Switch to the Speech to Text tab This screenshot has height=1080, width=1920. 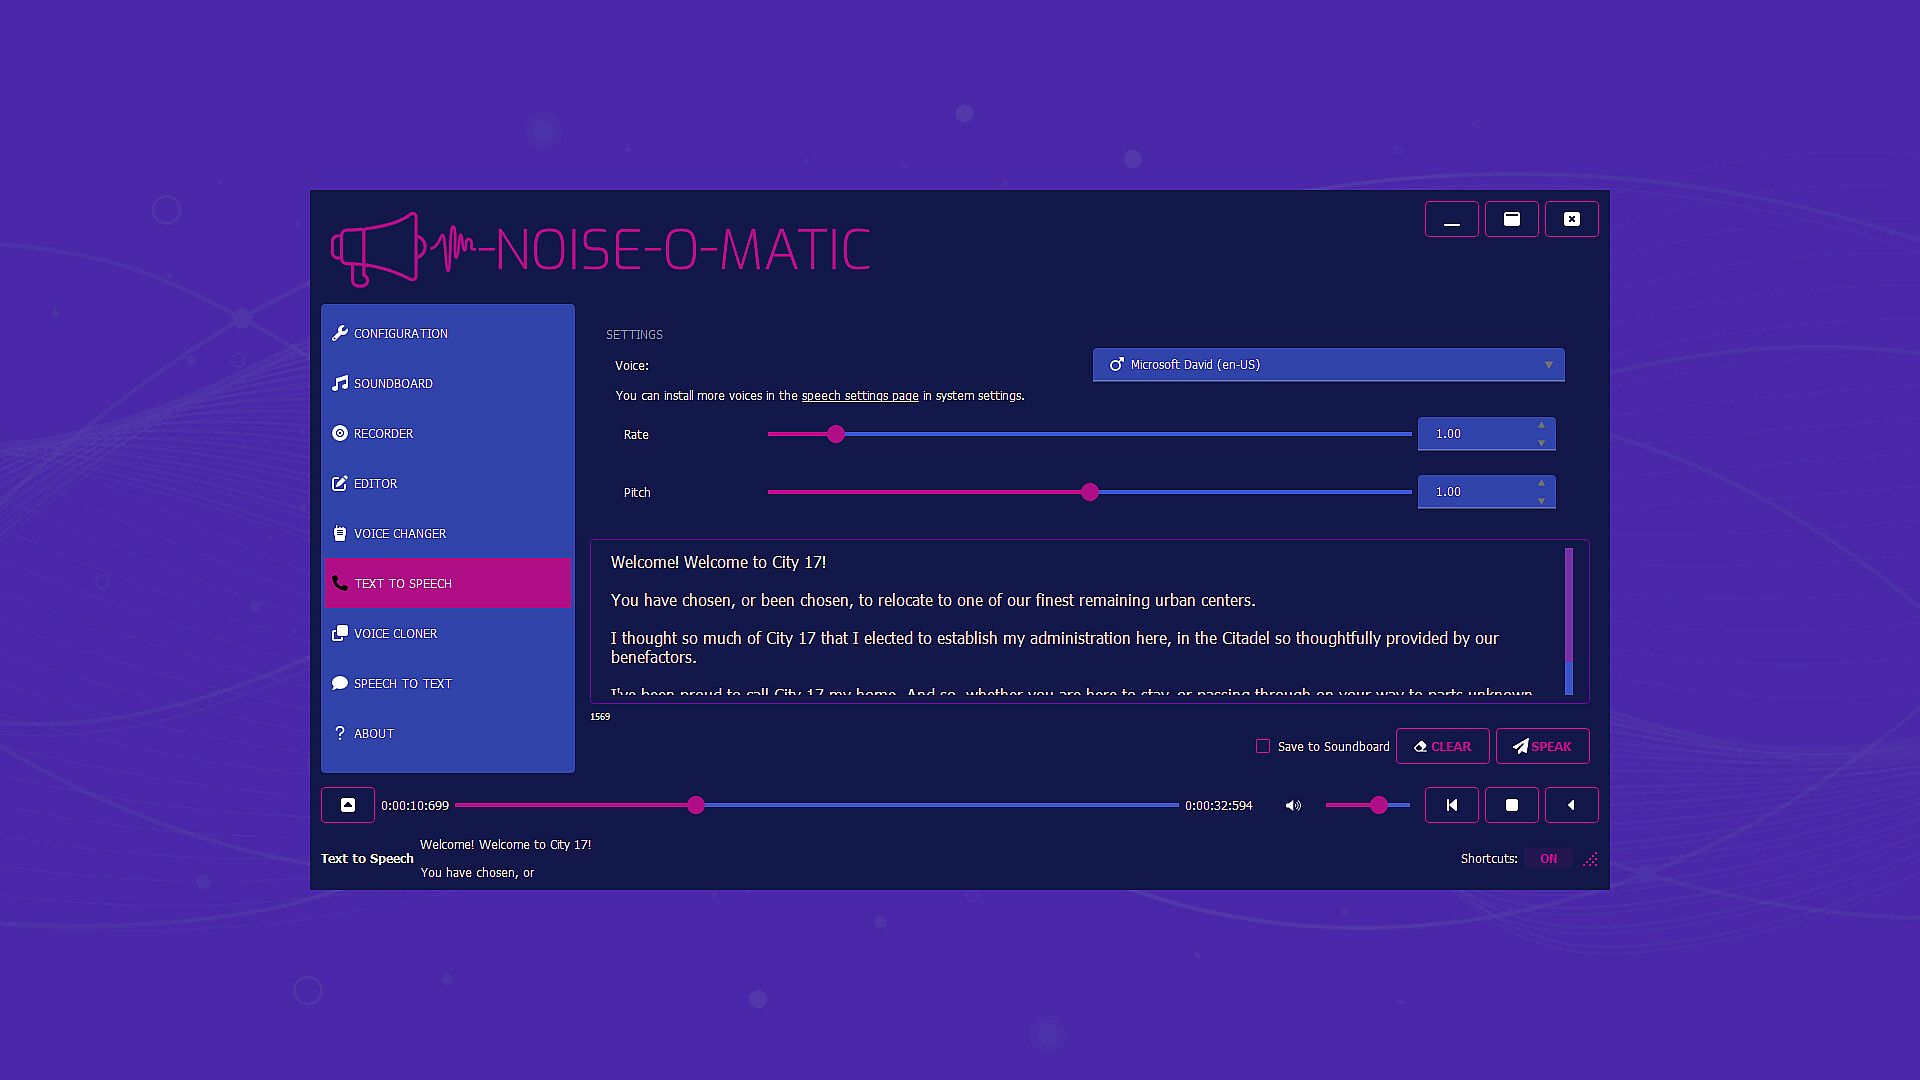[x=402, y=684]
